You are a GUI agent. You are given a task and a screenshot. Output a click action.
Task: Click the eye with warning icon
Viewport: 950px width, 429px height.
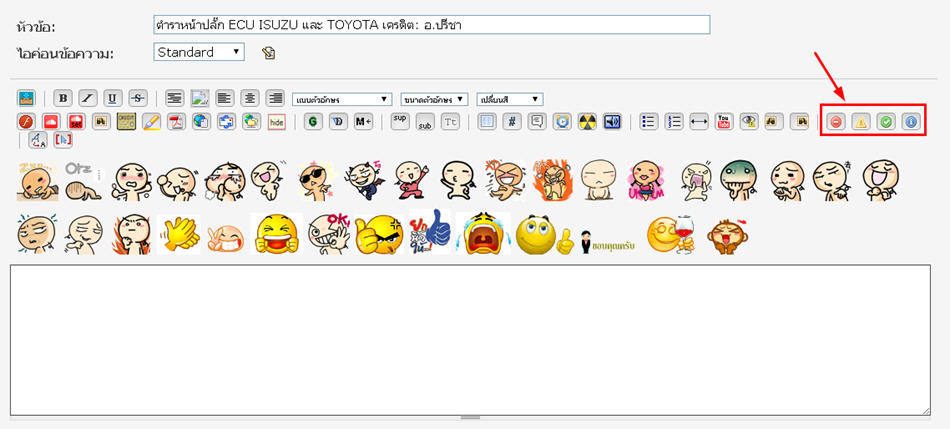click(x=749, y=122)
